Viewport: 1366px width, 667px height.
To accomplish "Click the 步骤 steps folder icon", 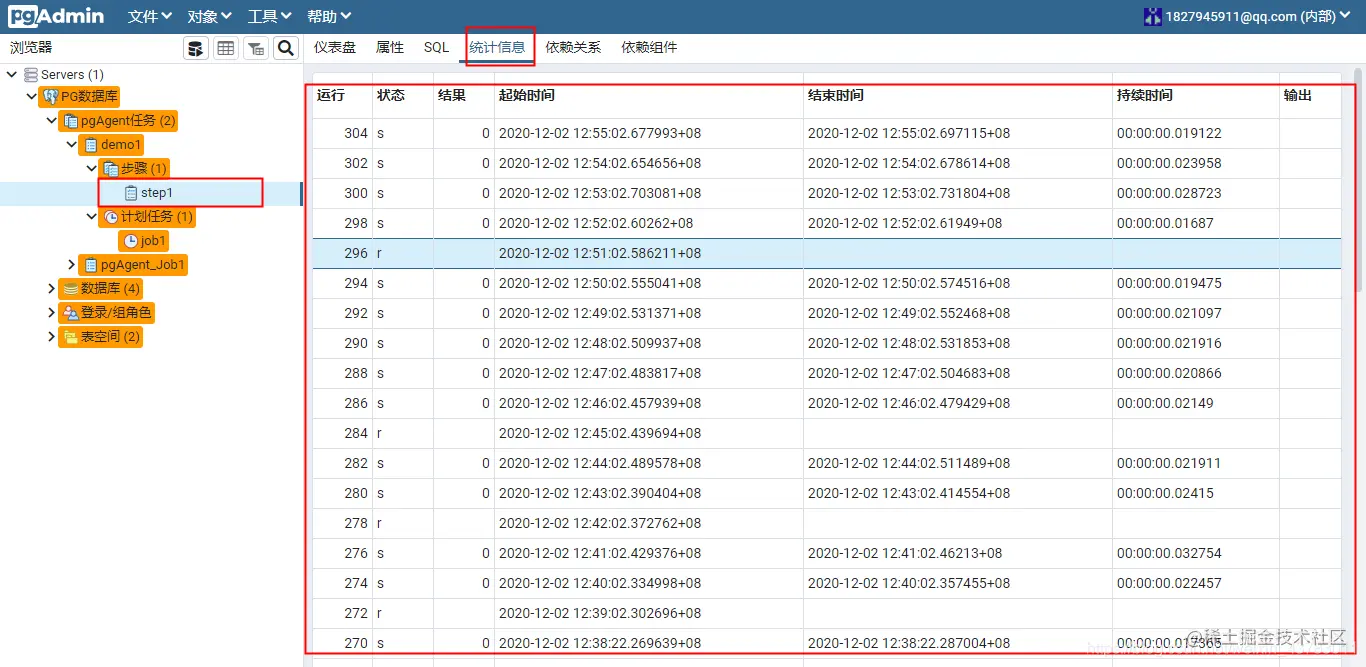I will pos(111,169).
